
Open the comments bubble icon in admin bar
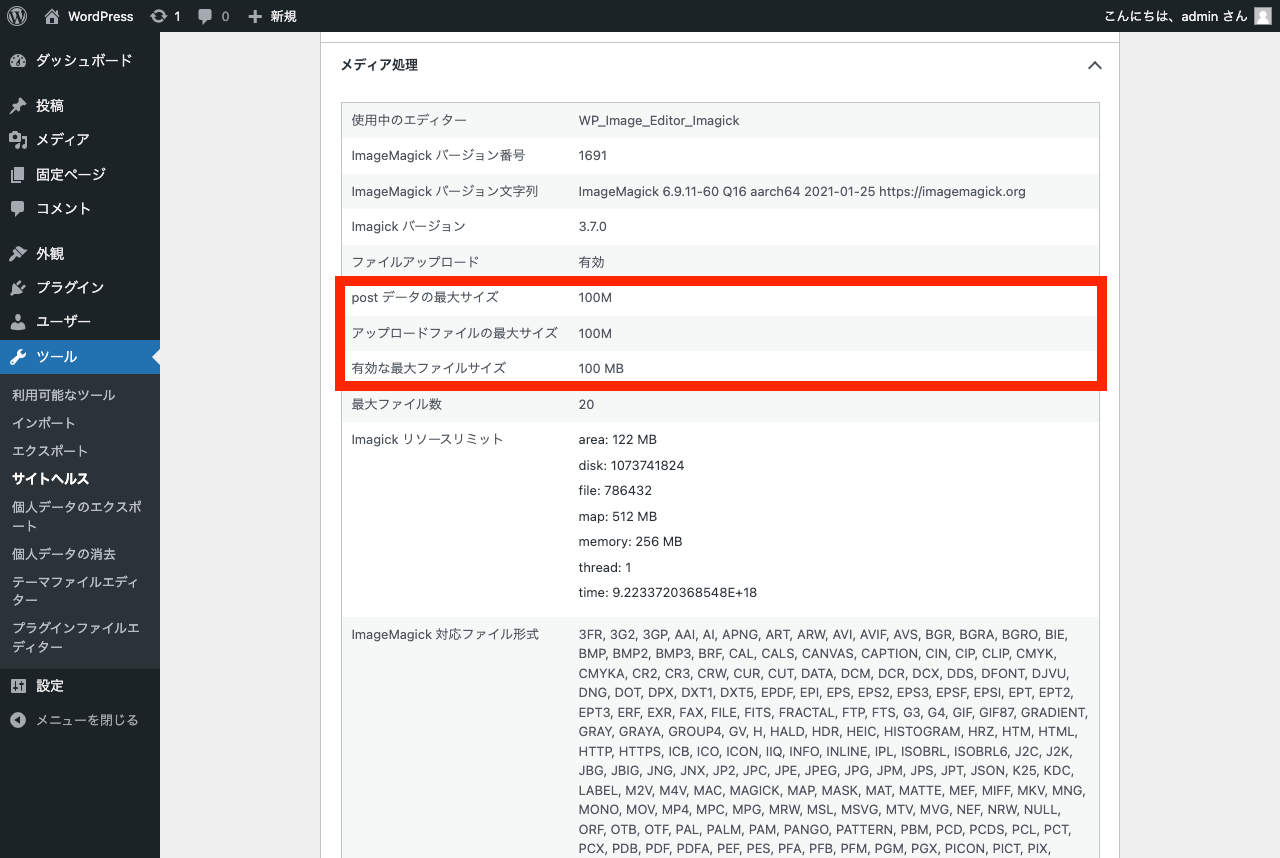(x=205, y=16)
